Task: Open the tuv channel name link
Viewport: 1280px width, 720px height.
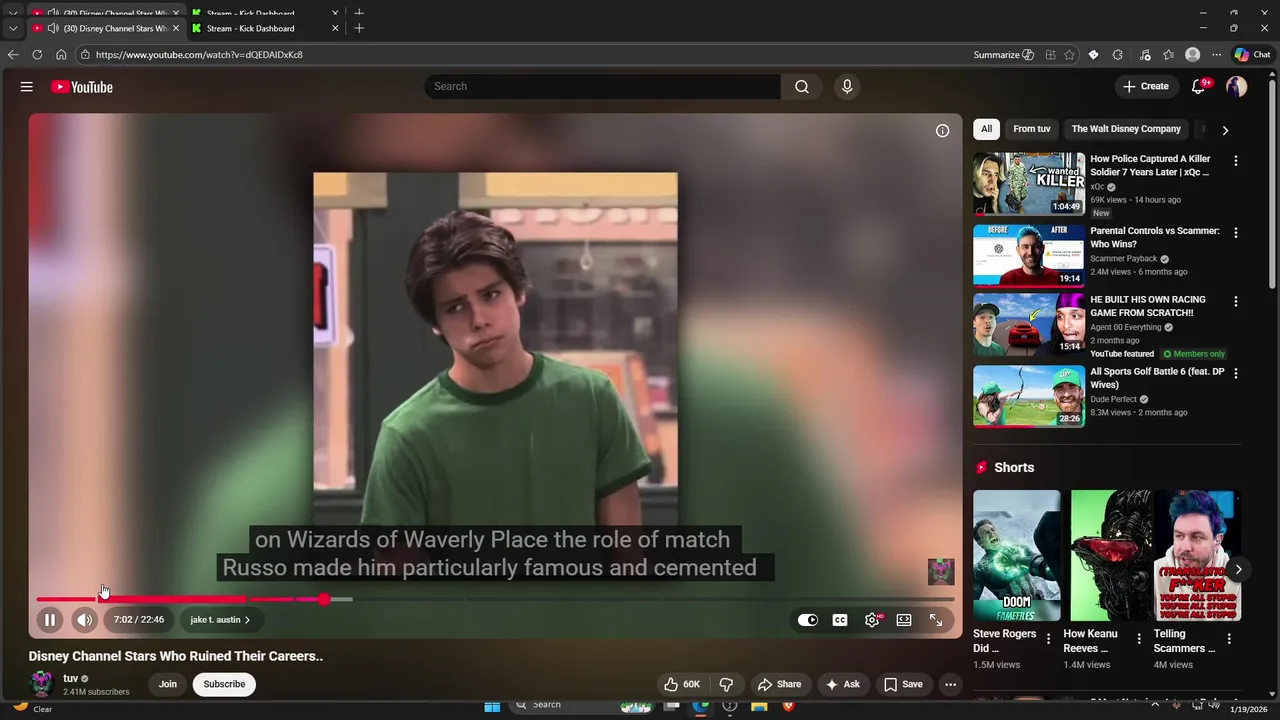Action: pos(71,678)
